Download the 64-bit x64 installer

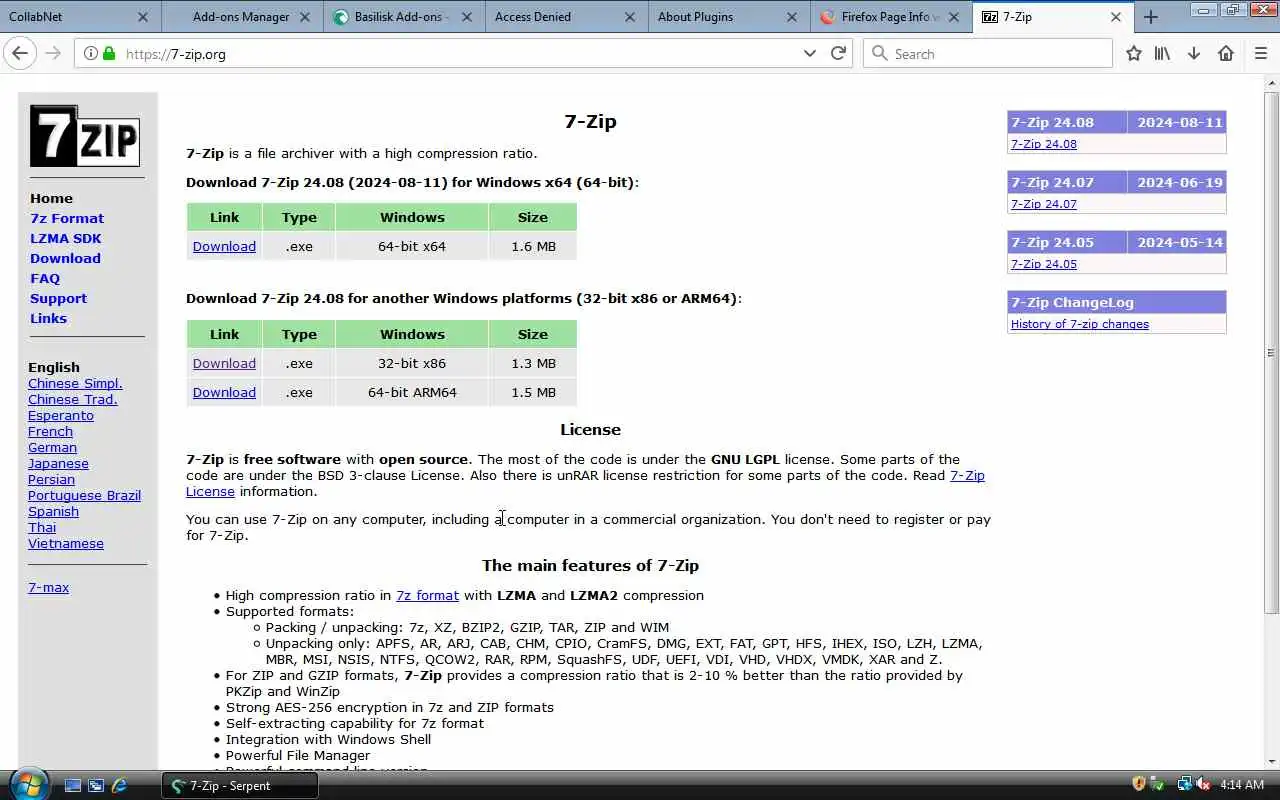pyautogui.click(x=224, y=246)
